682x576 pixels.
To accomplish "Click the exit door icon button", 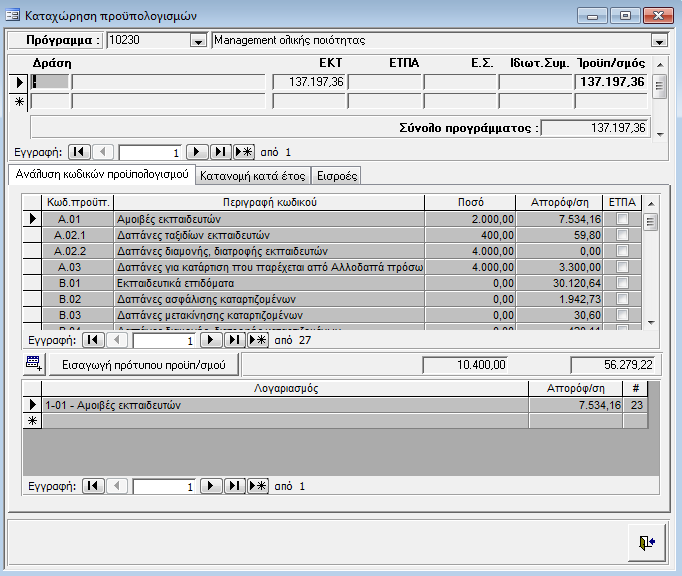I will (645, 542).
